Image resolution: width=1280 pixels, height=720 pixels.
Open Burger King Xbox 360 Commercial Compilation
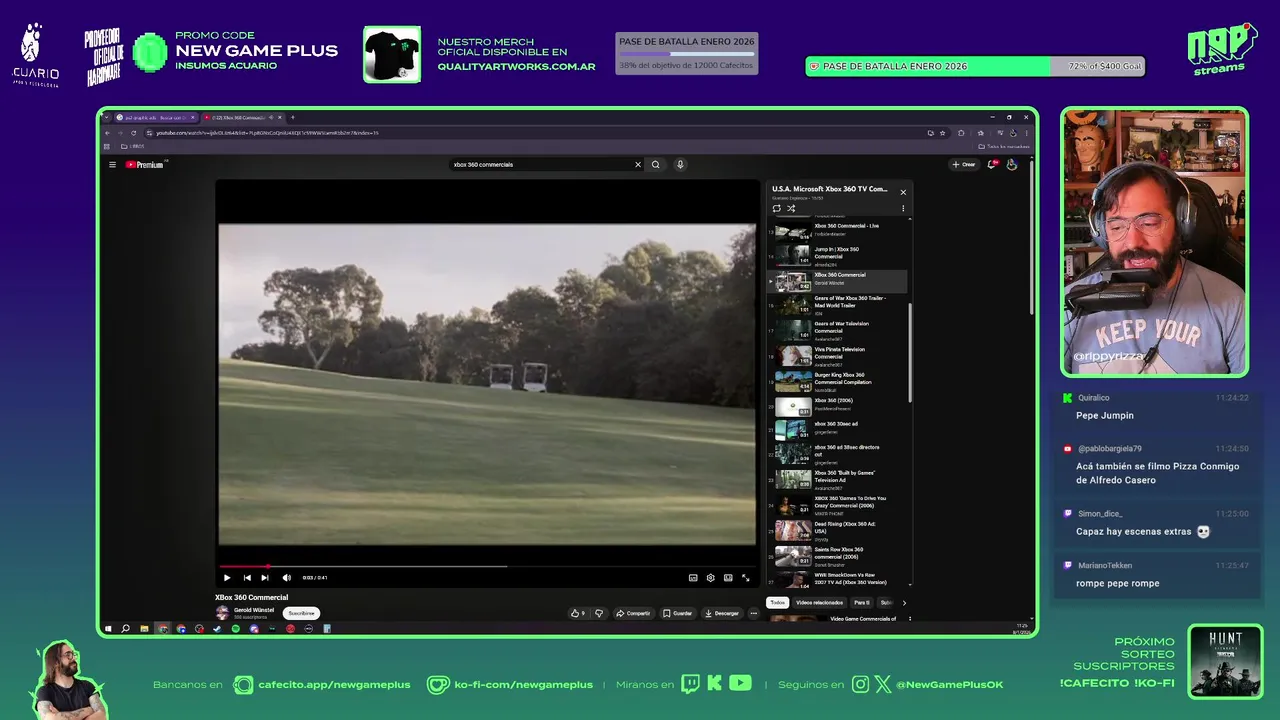point(837,381)
